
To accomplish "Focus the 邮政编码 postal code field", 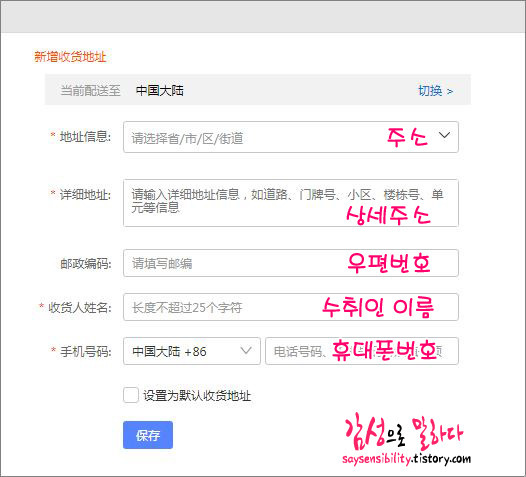I will point(291,263).
